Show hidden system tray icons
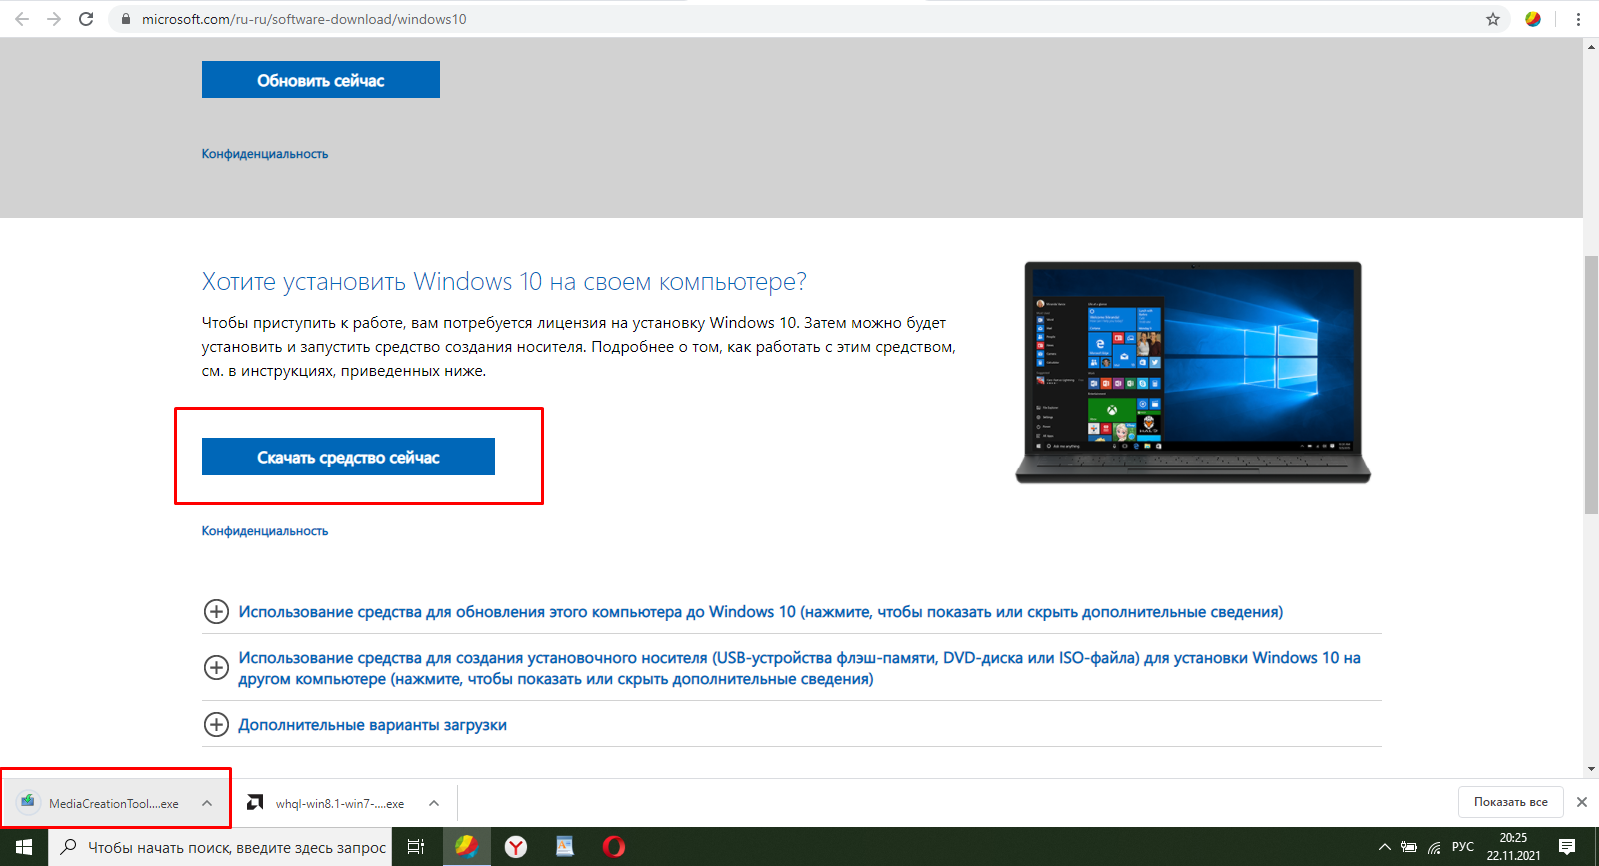Screen dimensions: 1599x866 tap(1384, 847)
